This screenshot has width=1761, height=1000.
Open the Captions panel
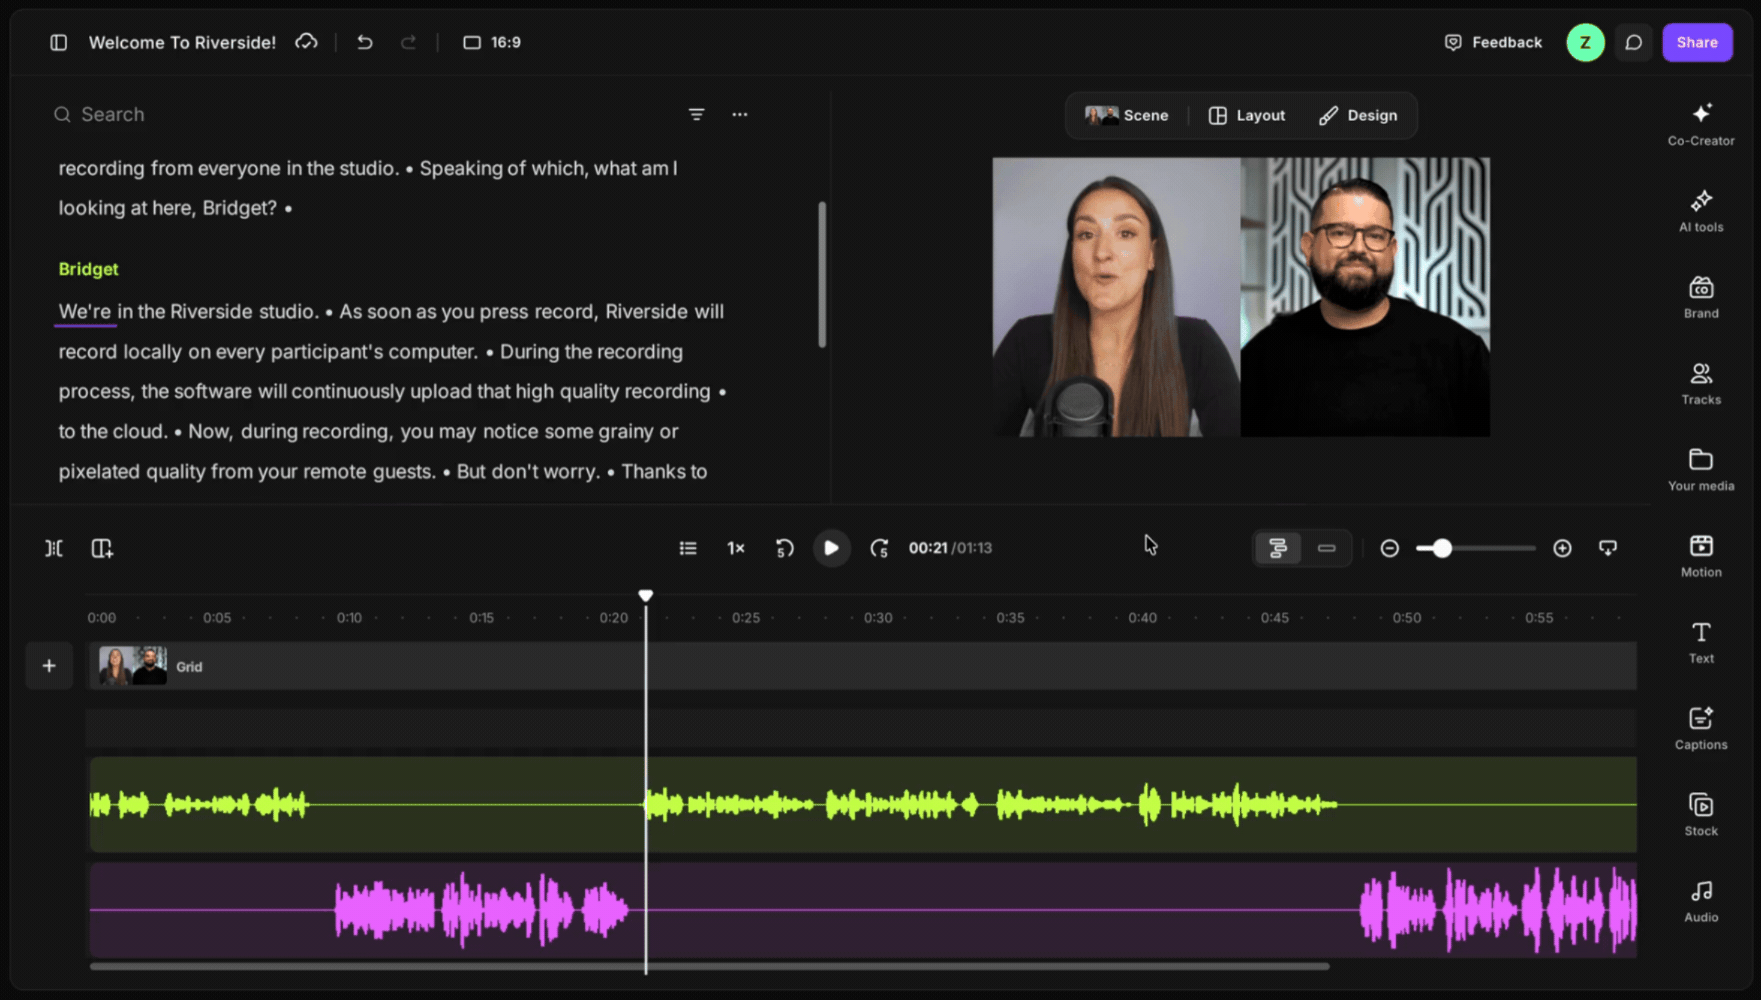point(1701,728)
